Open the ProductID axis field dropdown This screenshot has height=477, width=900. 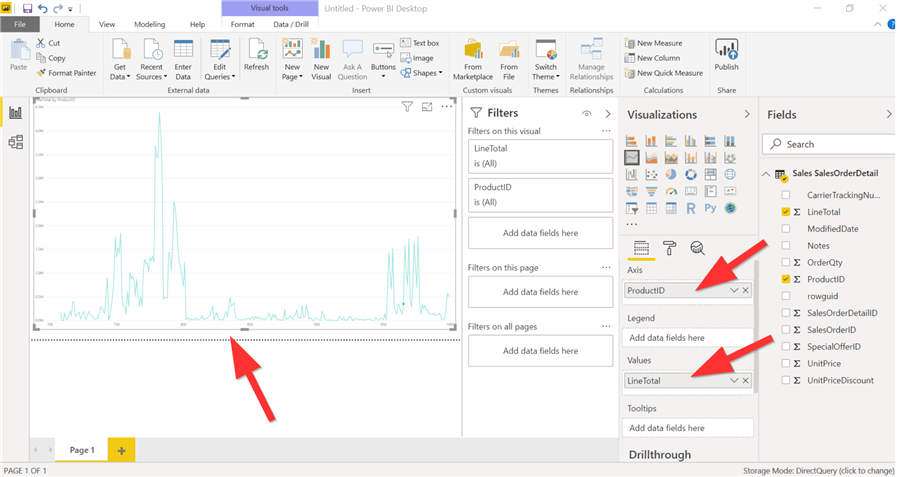tap(734, 290)
